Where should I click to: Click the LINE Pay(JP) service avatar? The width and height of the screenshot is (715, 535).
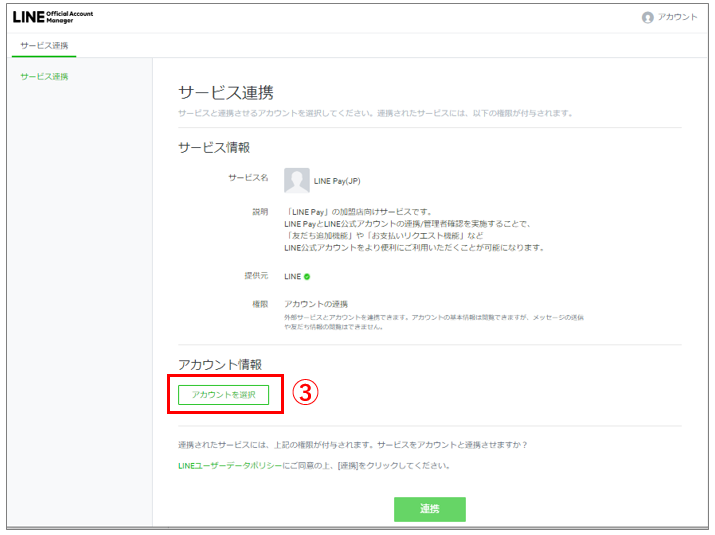click(x=296, y=180)
